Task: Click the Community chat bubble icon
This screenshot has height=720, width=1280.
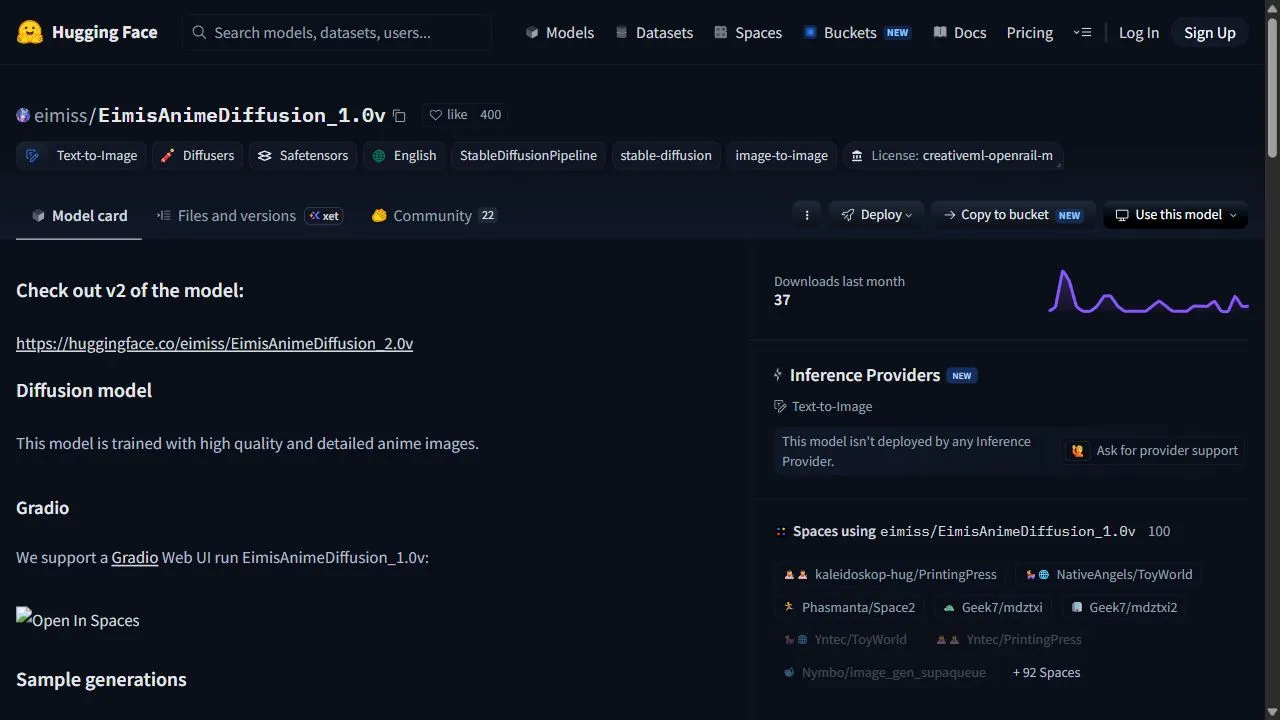Action: pyautogui.click(x=379, y=216)
